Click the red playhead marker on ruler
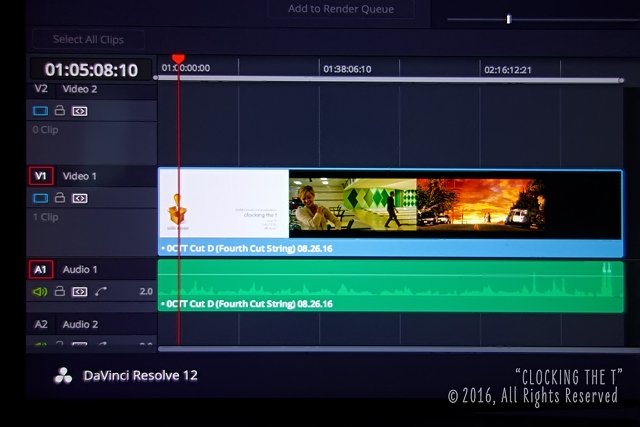 click(x=178, y=60)
